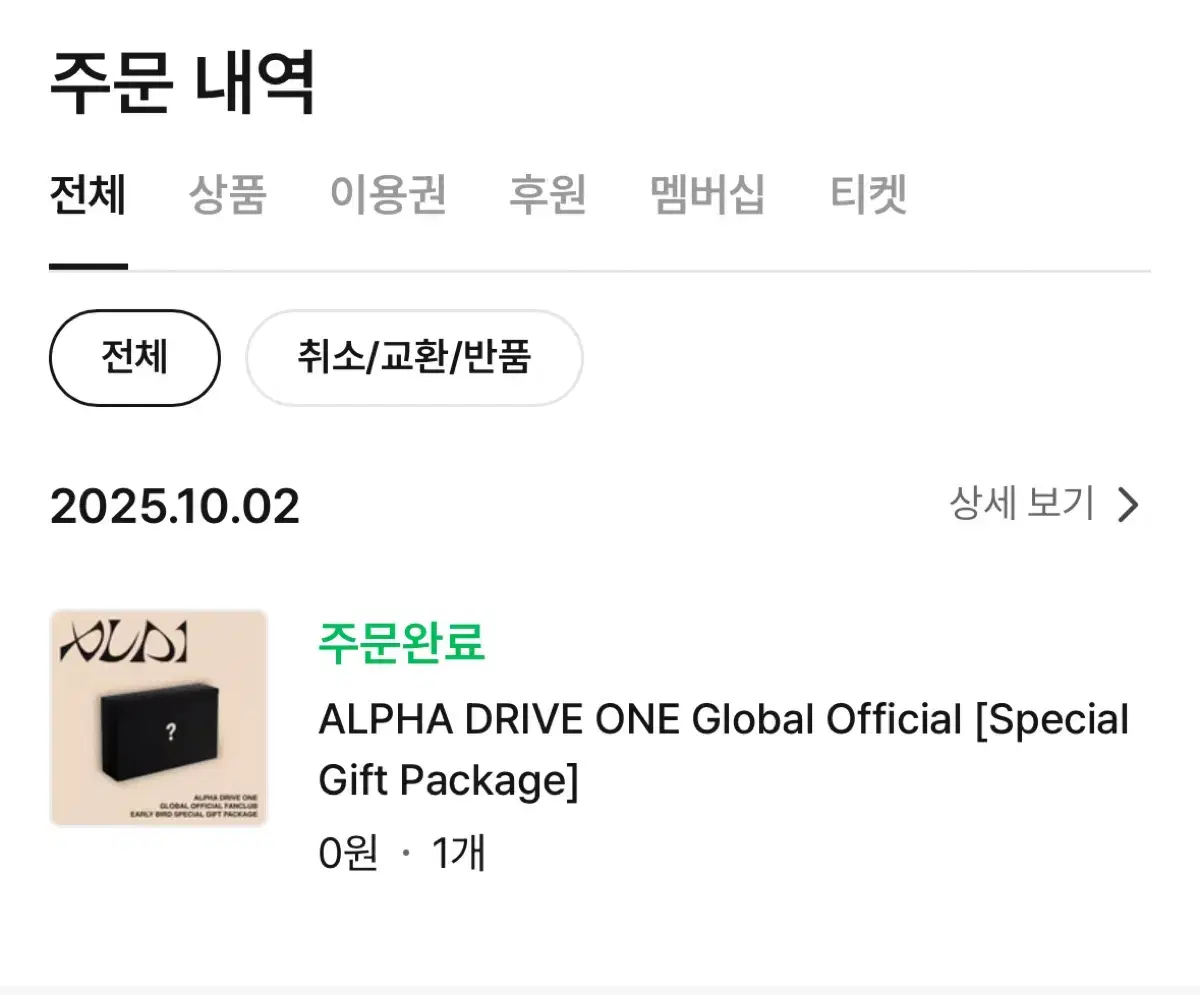The width and height of the screenshot is (1200, 995).
Task: Open the ALPHA DRIVE ONE Global Official product title
Action: pos(724,749)
